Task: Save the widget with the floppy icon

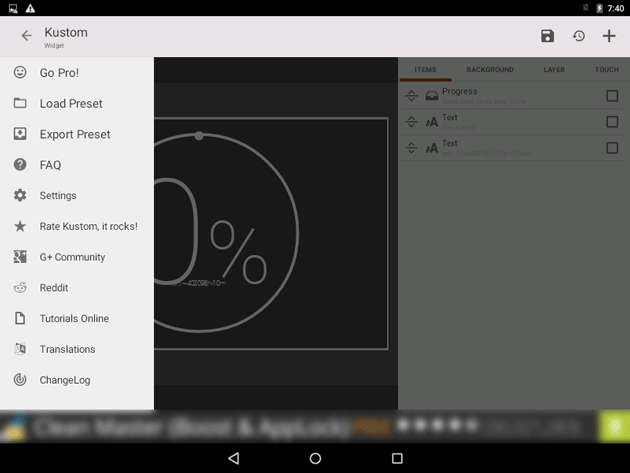Action: [x=547, y=36]
